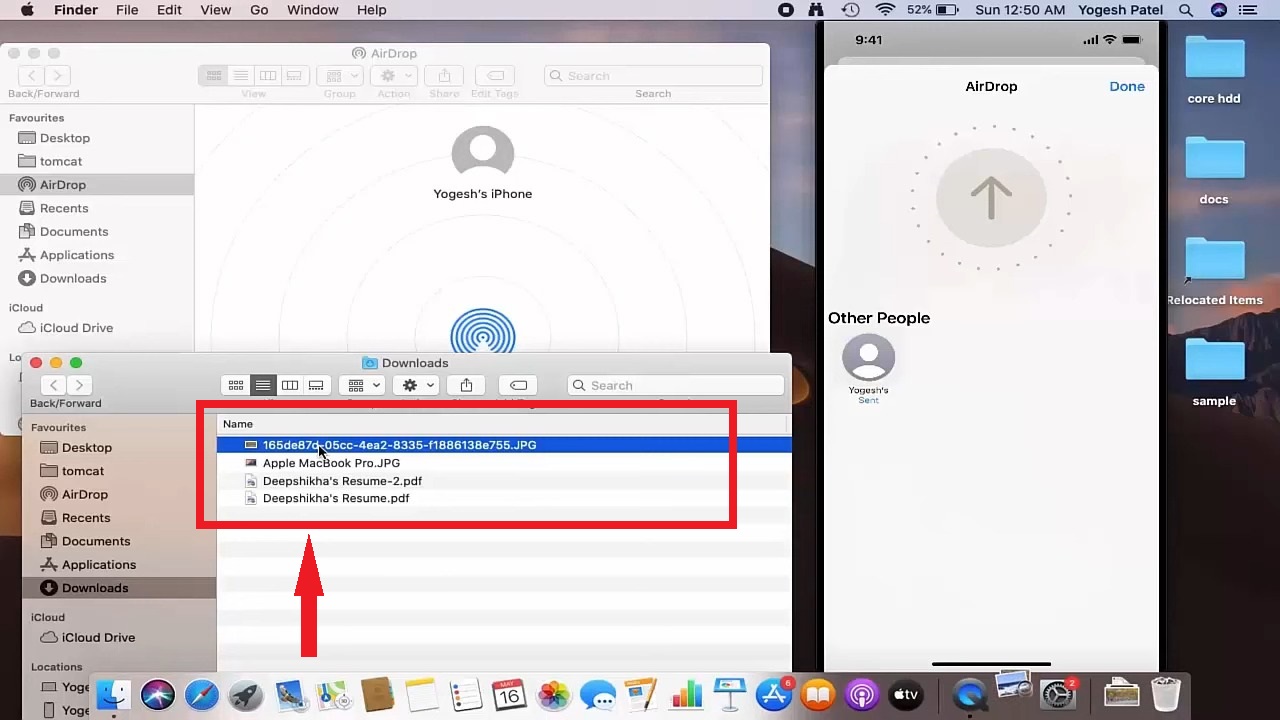Open Launchpad from the Dock

point(245,694)
